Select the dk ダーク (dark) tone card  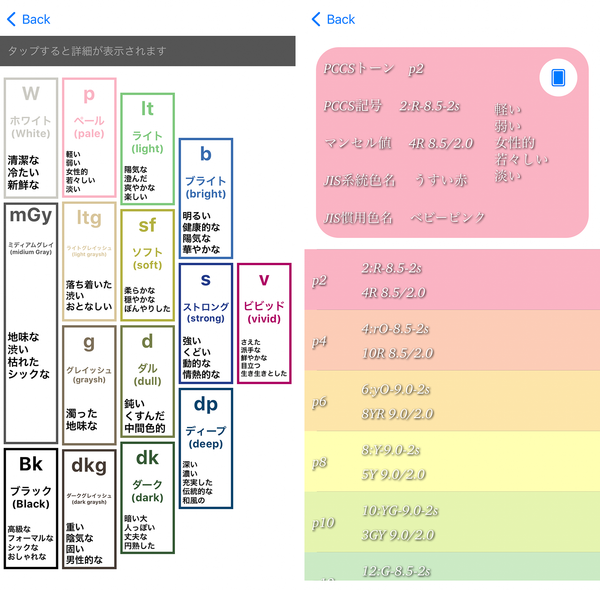coord(148,497)
